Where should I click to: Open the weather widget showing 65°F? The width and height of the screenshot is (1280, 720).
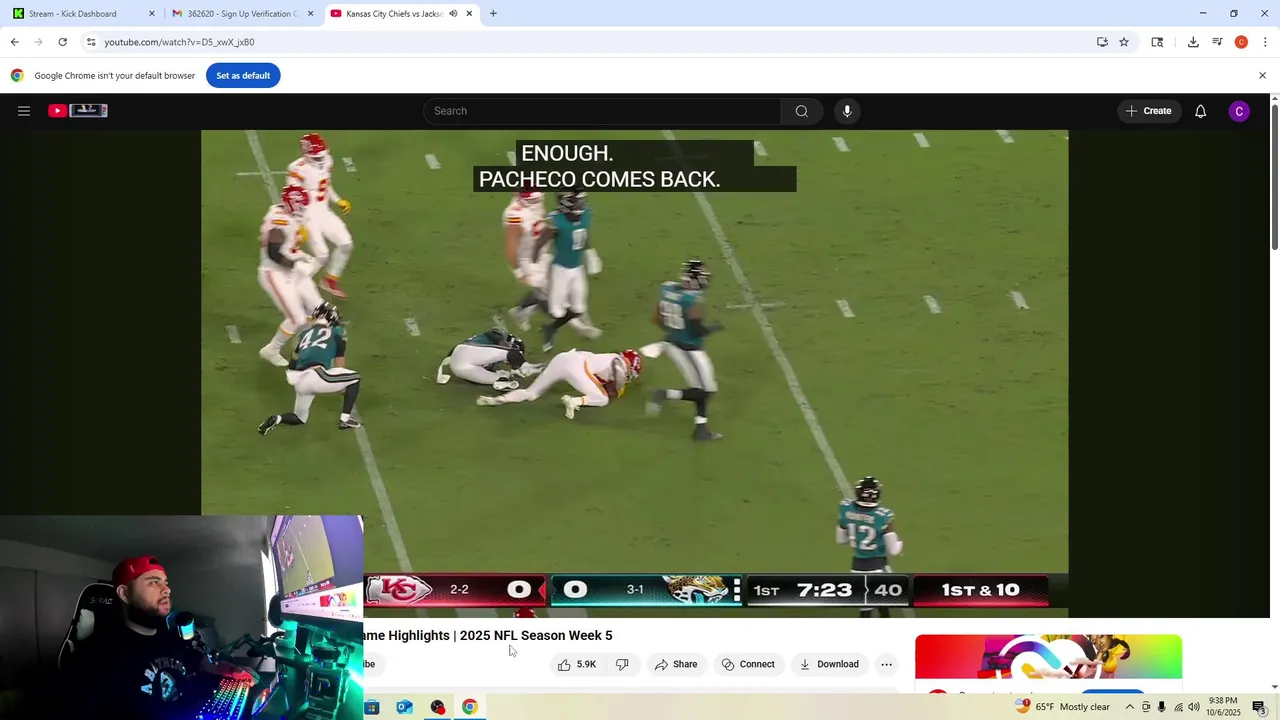[x=1062, y=707]
